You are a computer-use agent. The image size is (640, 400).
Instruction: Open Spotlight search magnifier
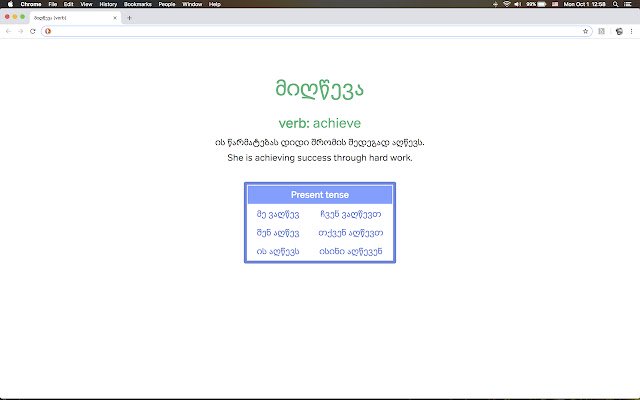pos(615,4)
